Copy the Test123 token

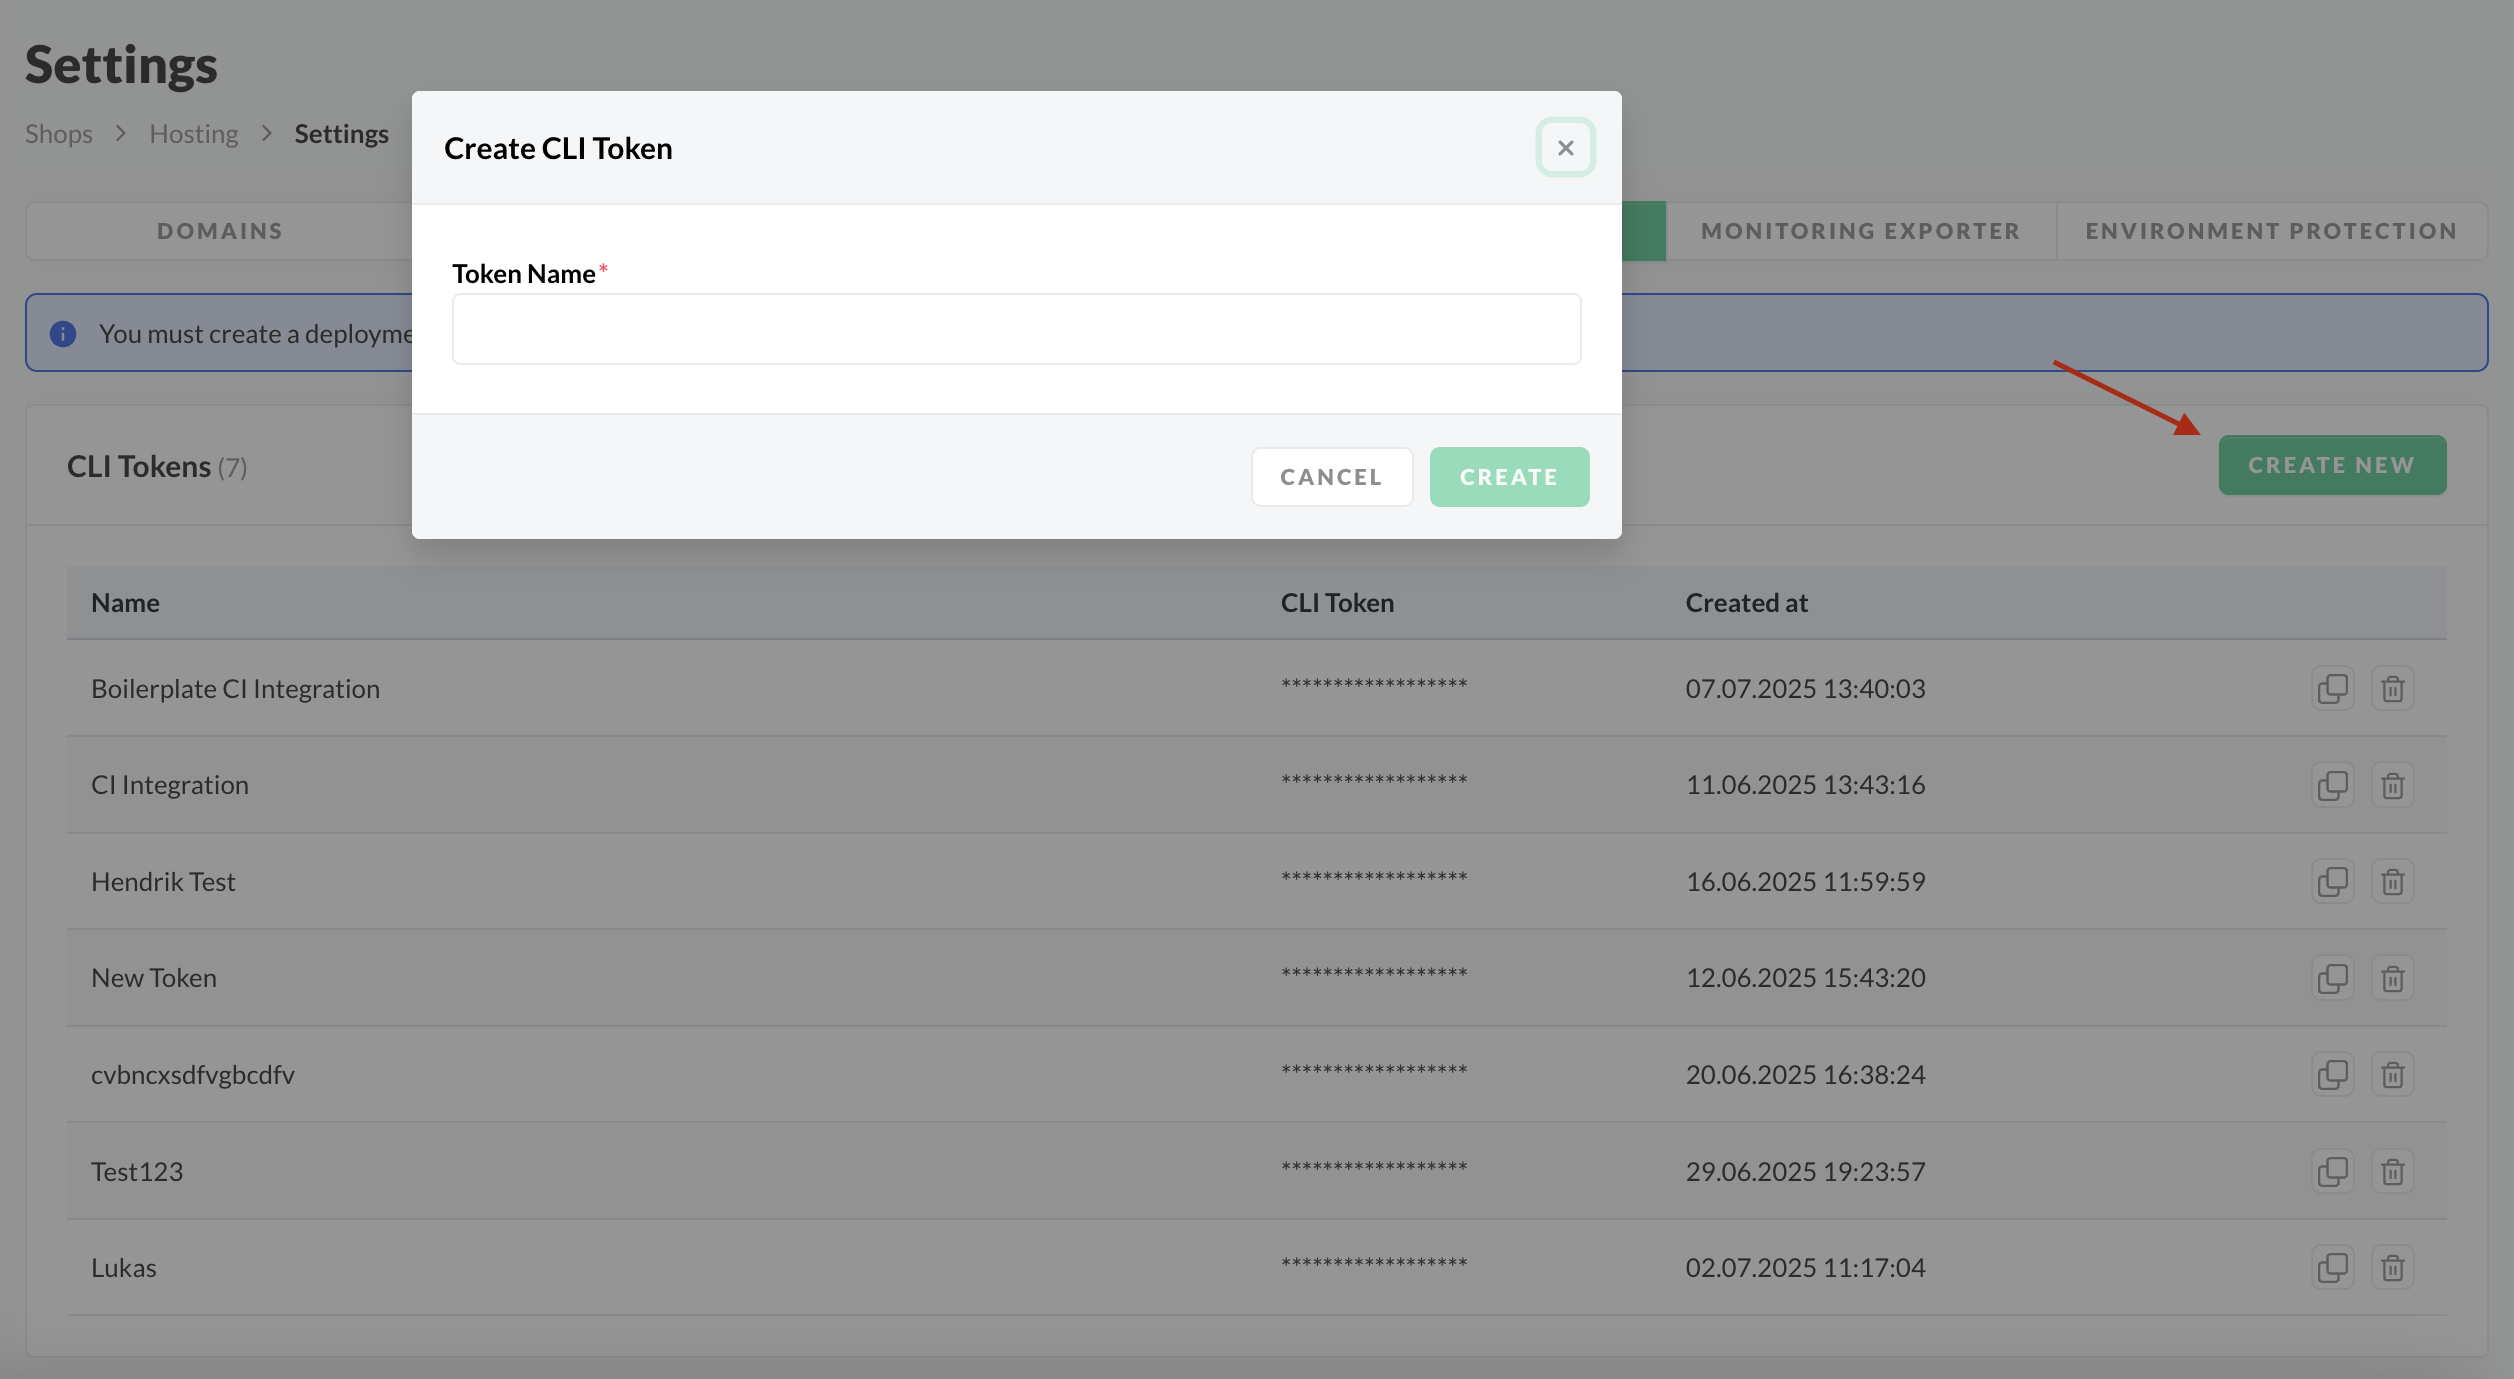[2332, 1171]
